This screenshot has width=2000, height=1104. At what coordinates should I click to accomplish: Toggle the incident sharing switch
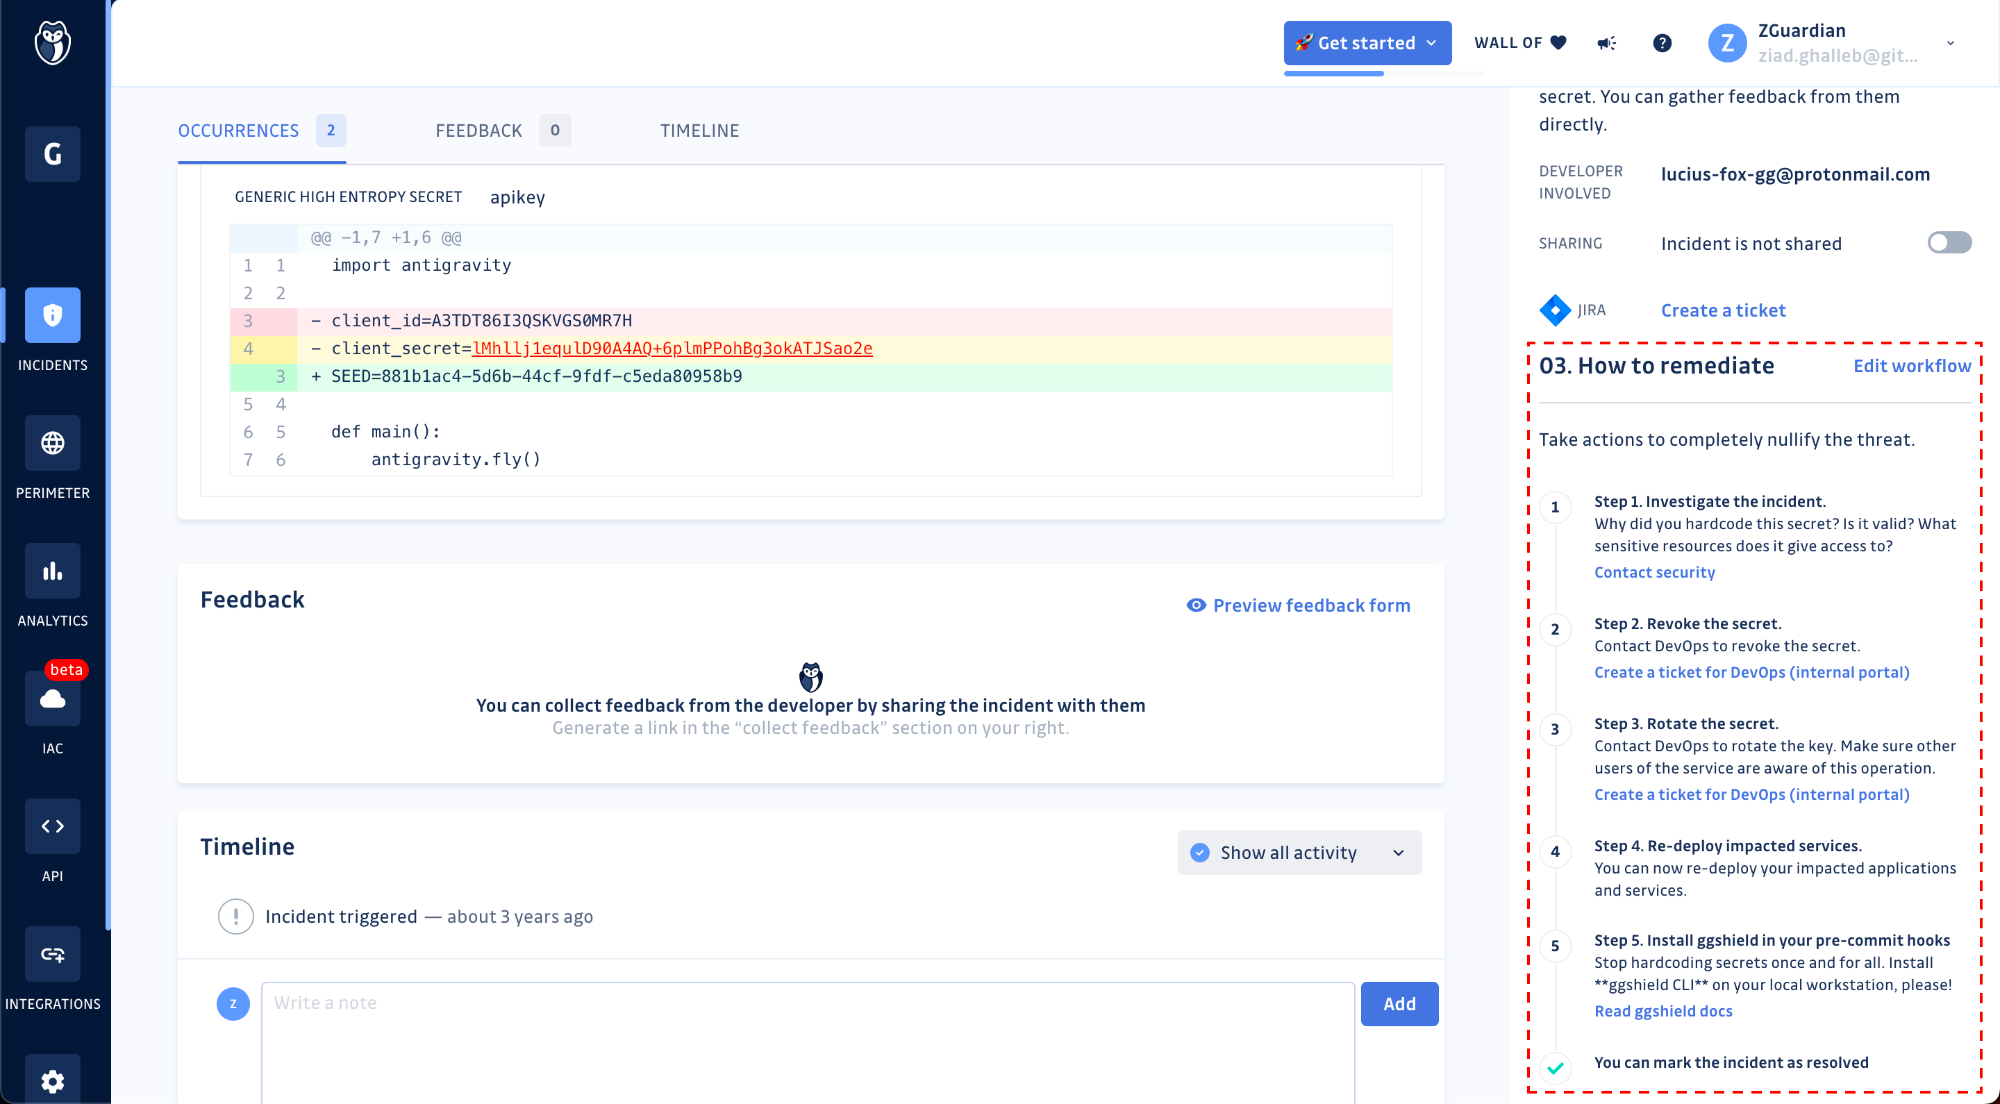1949,243
